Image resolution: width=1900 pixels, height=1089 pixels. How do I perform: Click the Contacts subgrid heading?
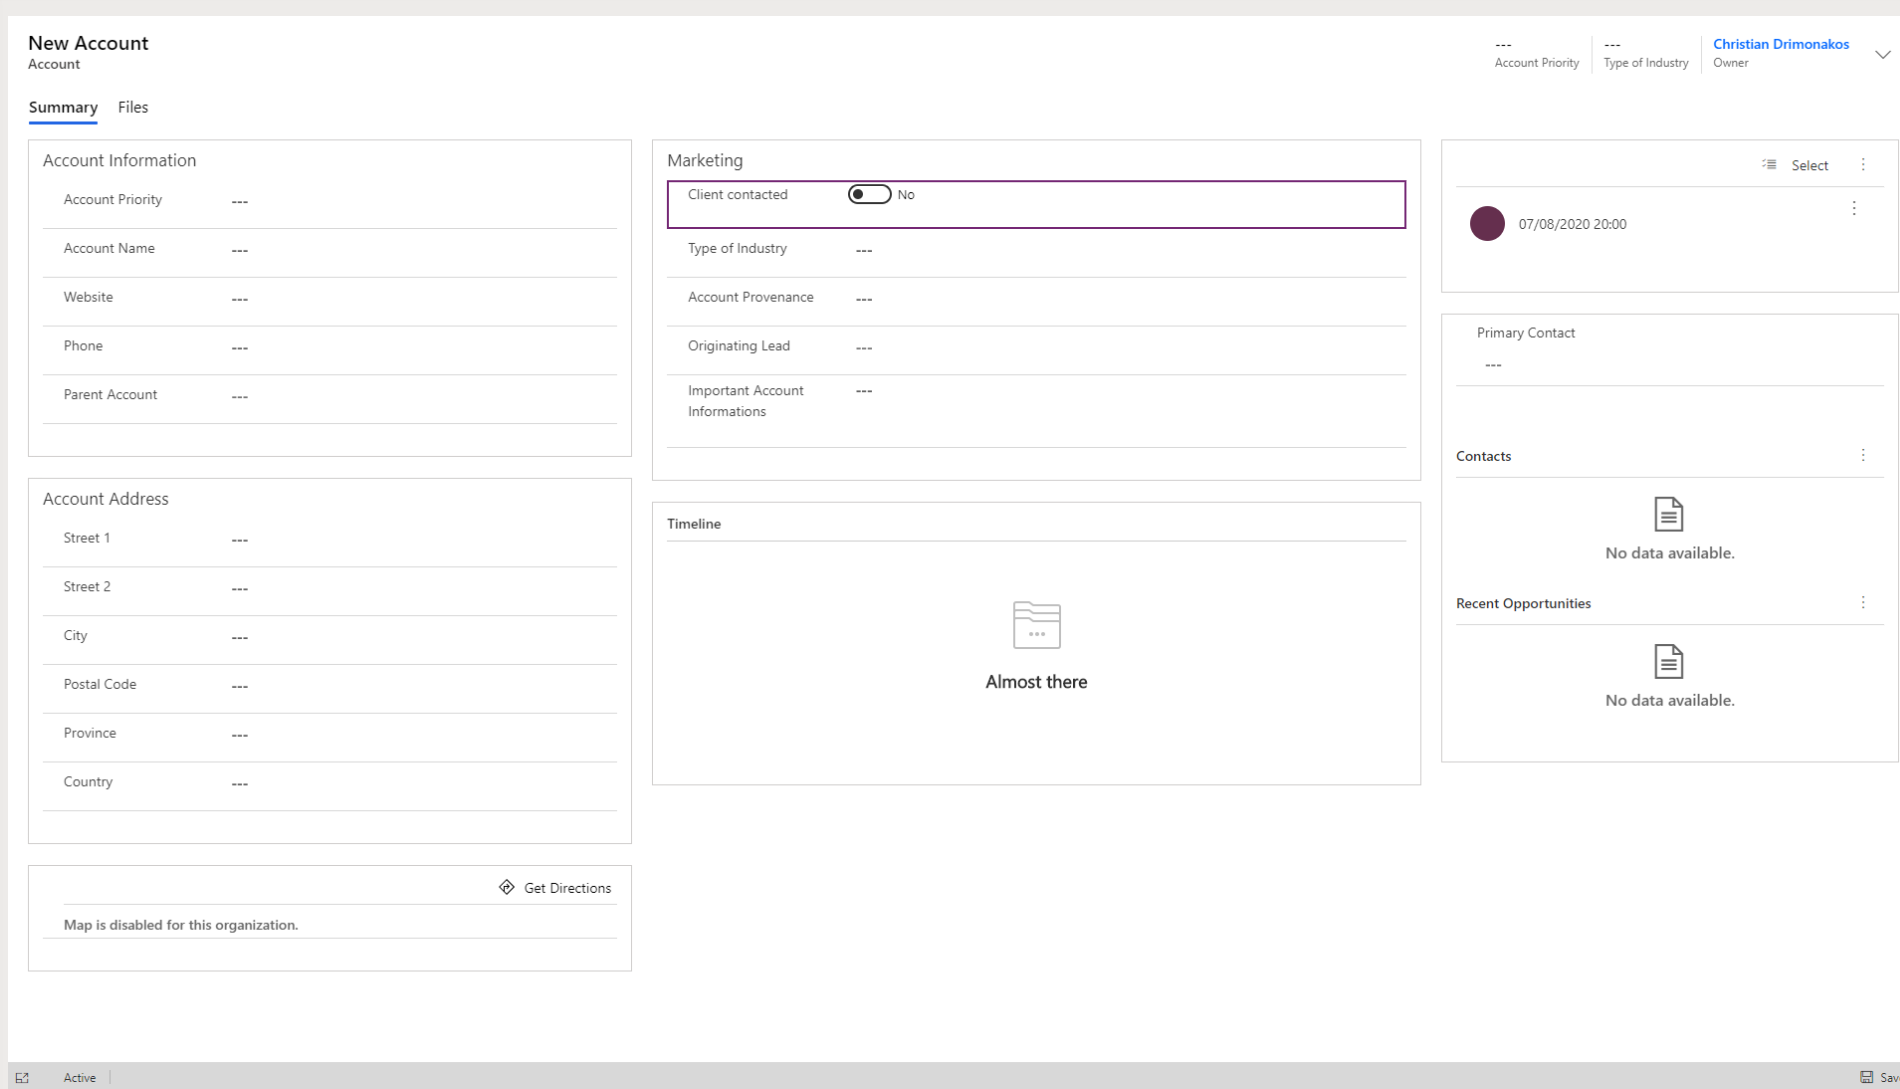pyautogui.click(x=1483, y=456)
